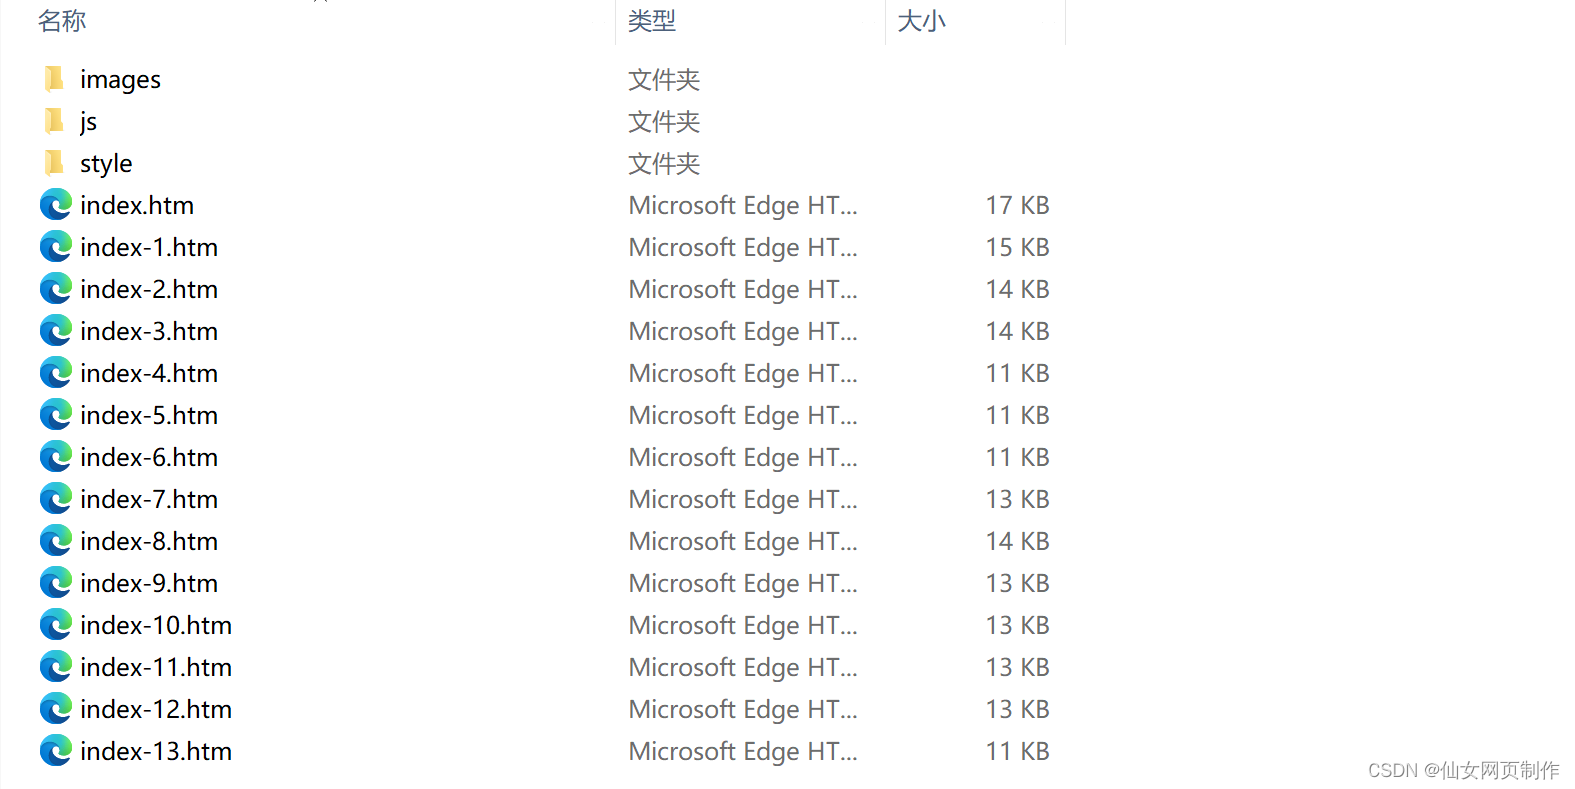Click the Edge icon beside index-13.htm
This screenshot has width=1575, height=789.
55,751
